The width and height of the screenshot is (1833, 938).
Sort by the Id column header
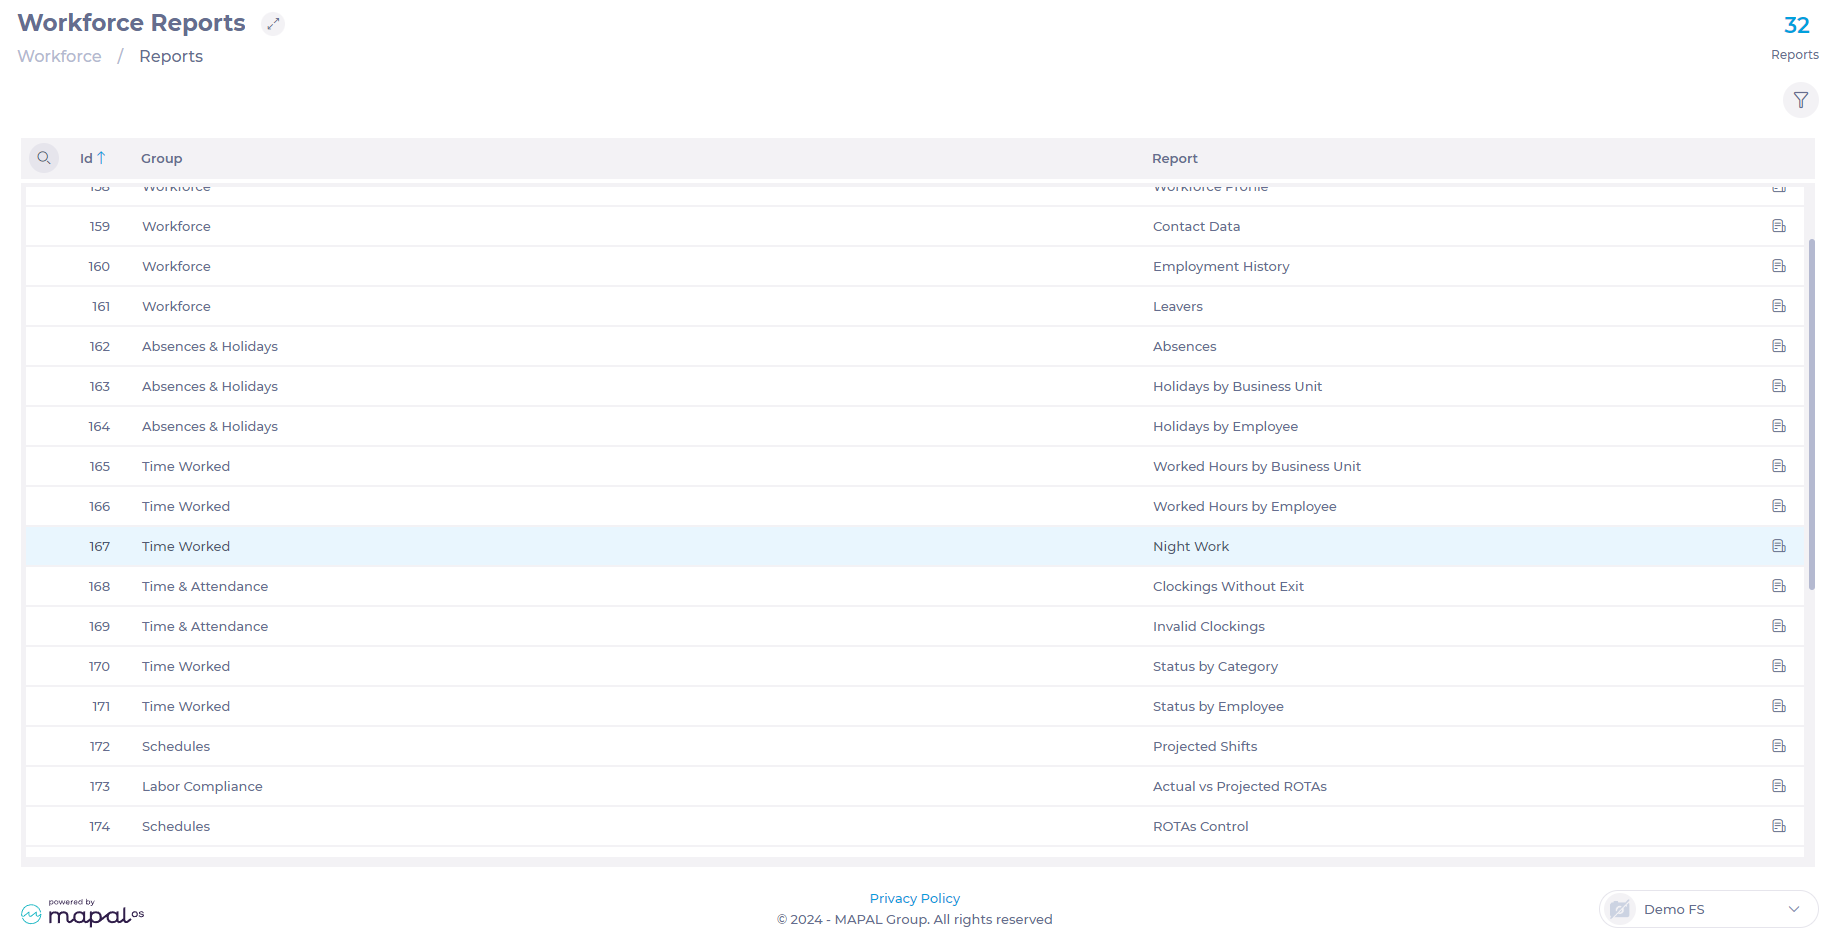[x=92, y=158]
